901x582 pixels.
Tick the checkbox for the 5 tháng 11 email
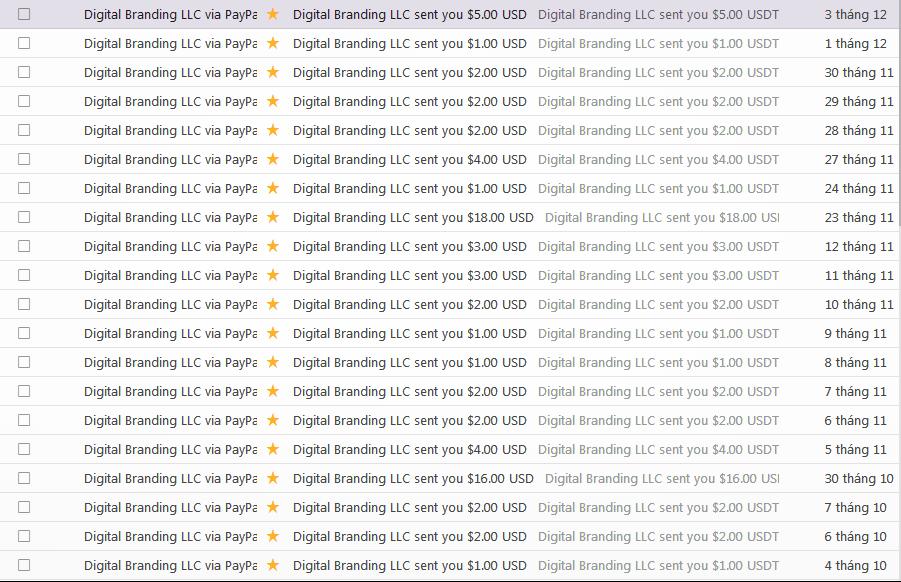(24, 449)
